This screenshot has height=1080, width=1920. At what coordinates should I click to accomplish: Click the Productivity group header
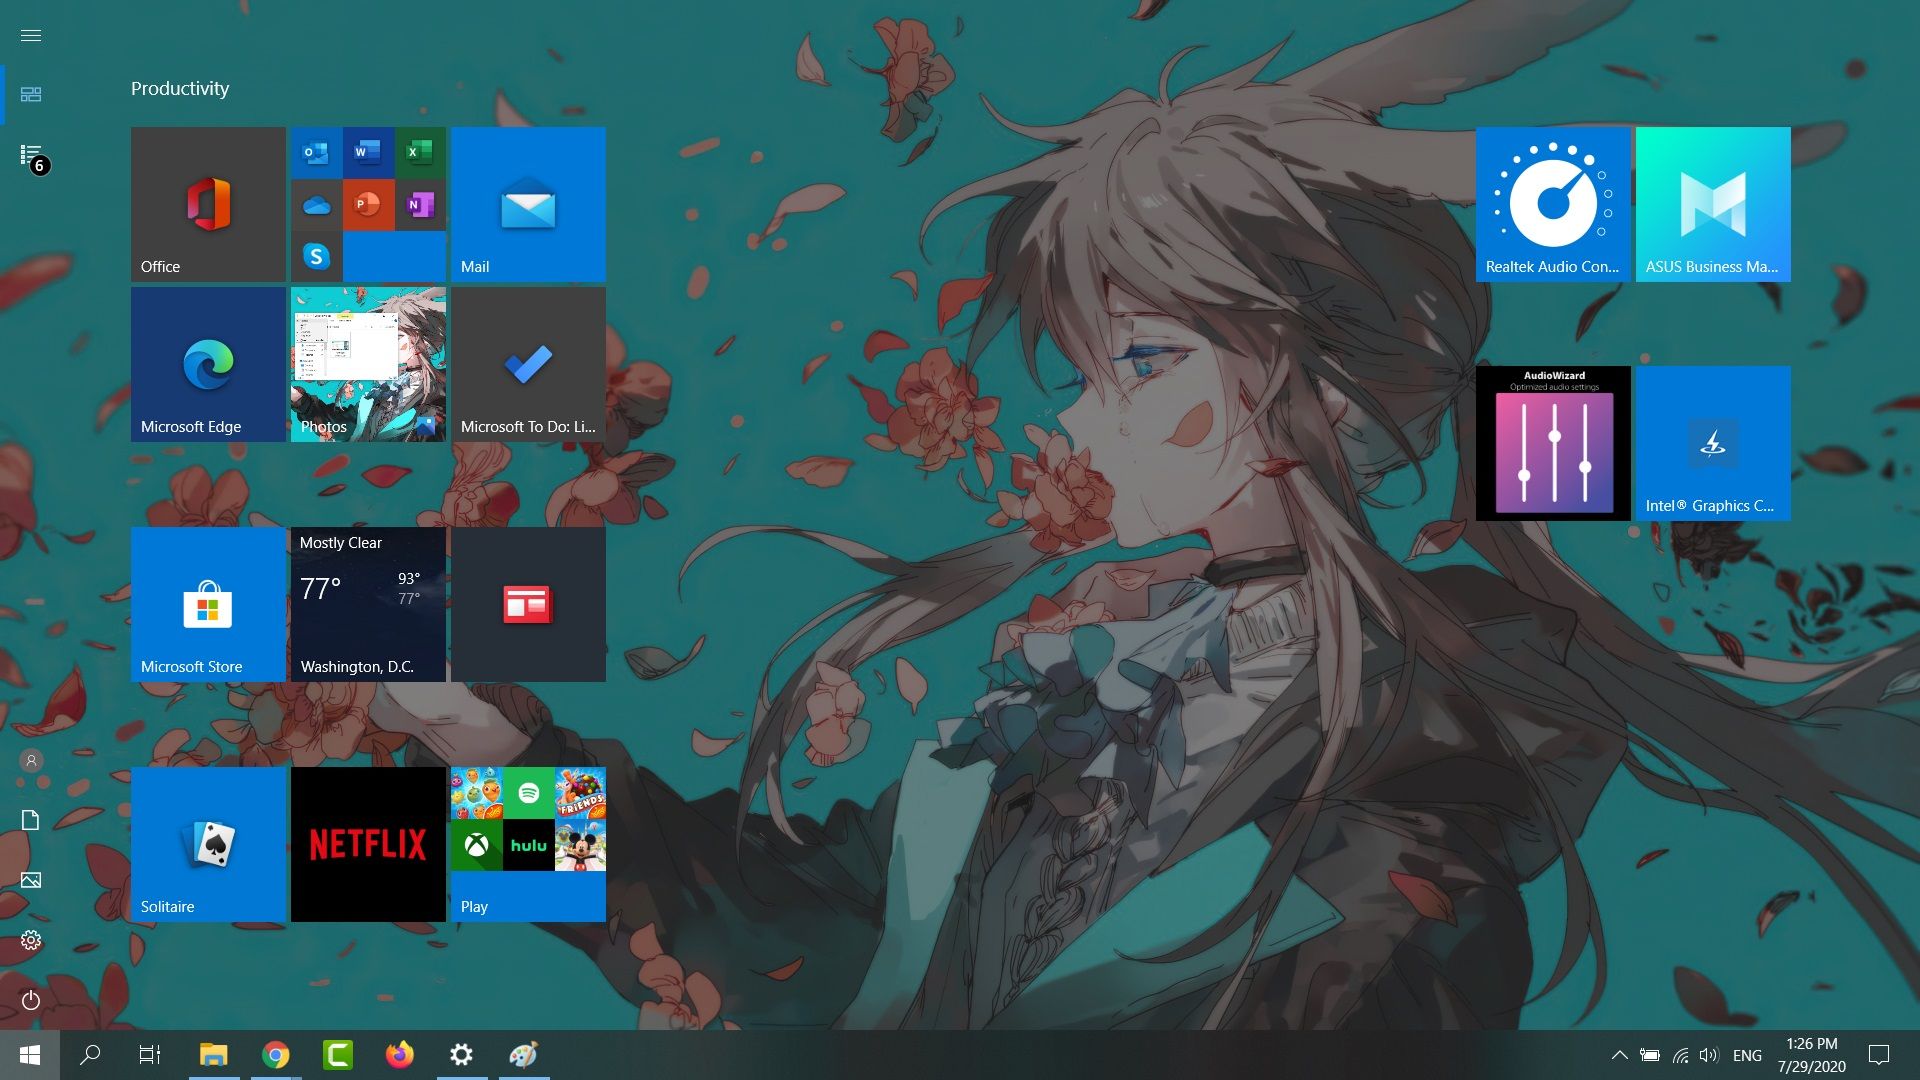pyautogui.click(x=180, y=88)
